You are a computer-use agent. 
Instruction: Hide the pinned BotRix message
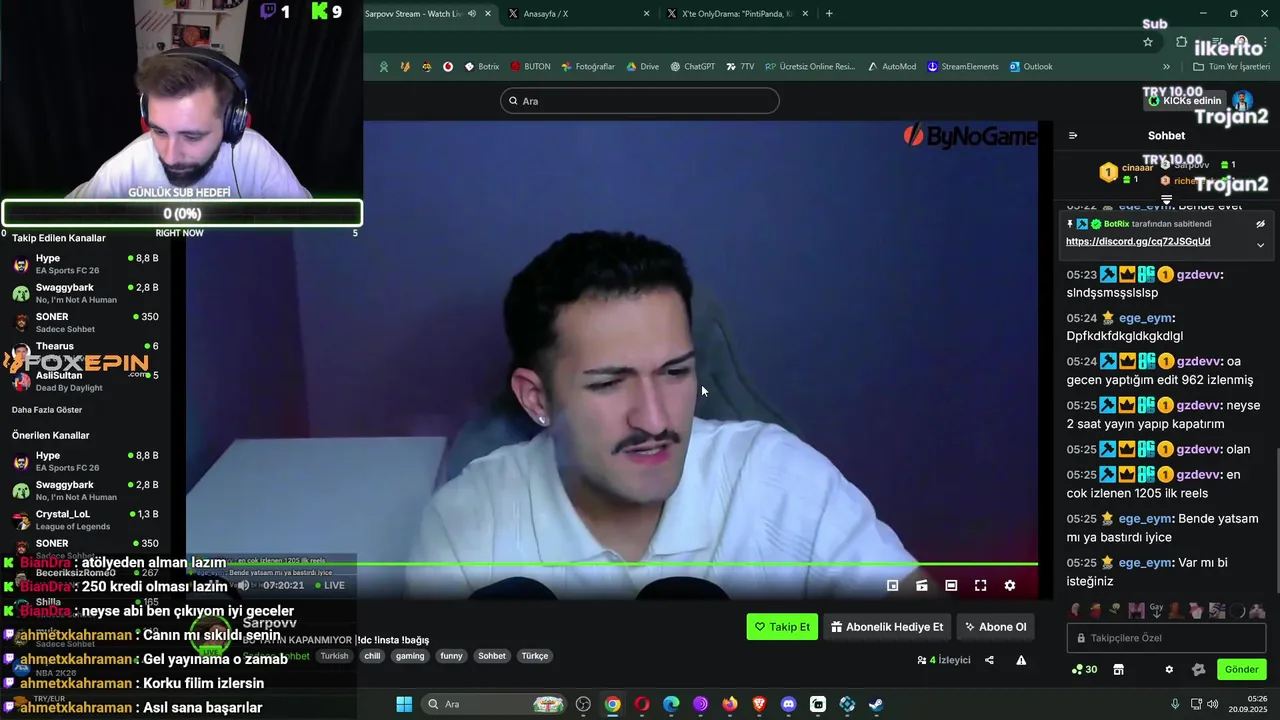coord(1260,224)
